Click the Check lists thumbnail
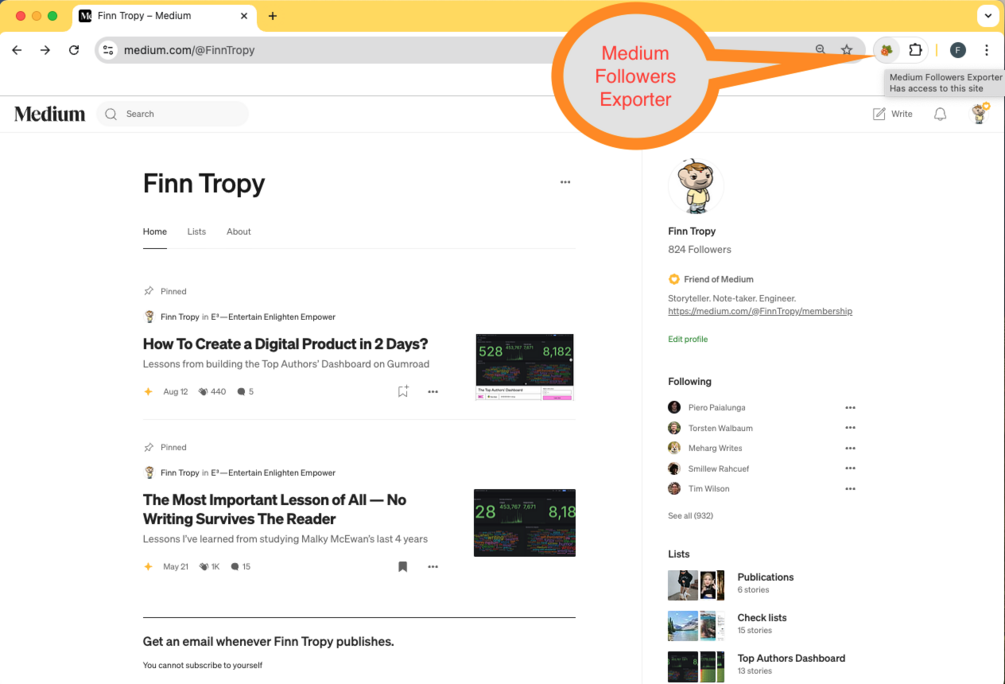The width and height of the screenshot is (1005, 684). (x=696, y=626)
